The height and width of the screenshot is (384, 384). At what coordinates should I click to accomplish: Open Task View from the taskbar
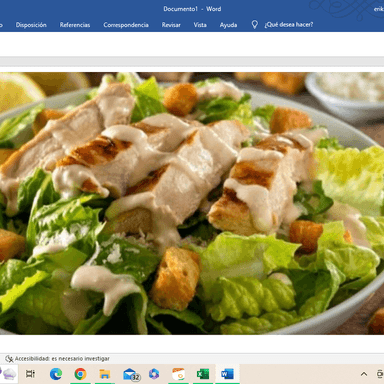(x=30, y=374)
